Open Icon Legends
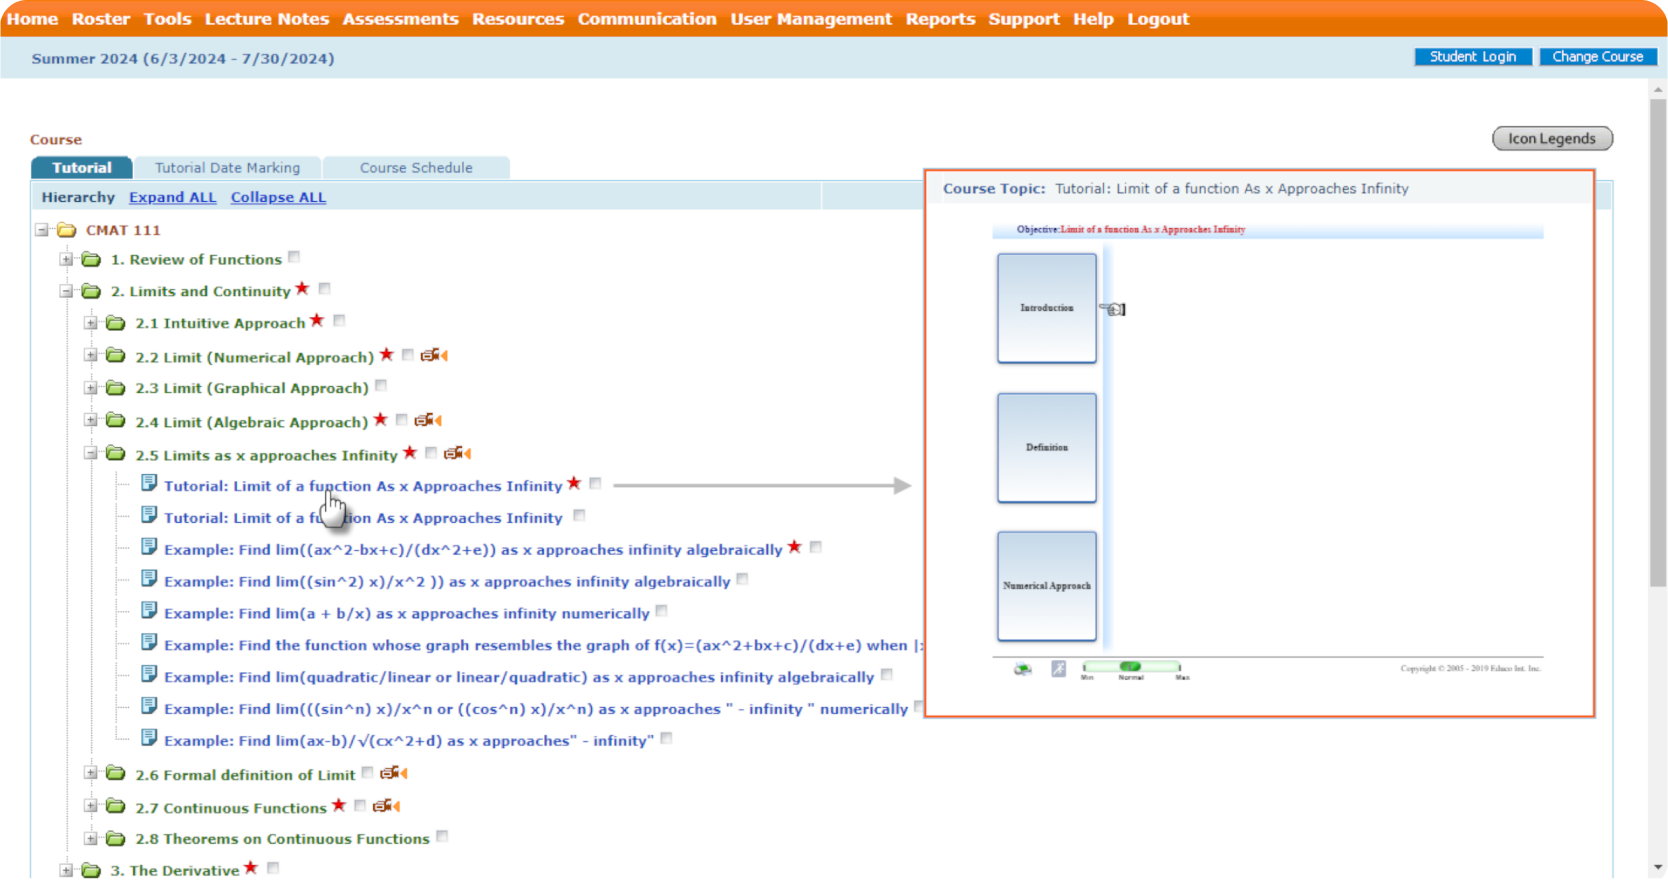Screen dimensions: 1668x888 (1552, 139)
